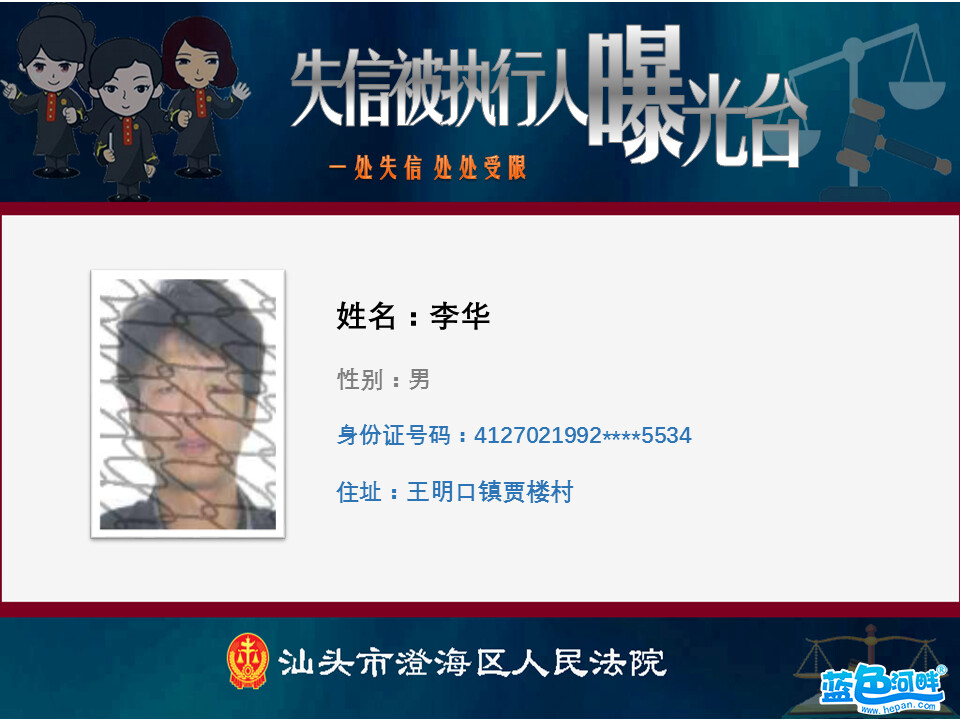
Task: Click the hepan.com blue logo
Action: (882, 688)
